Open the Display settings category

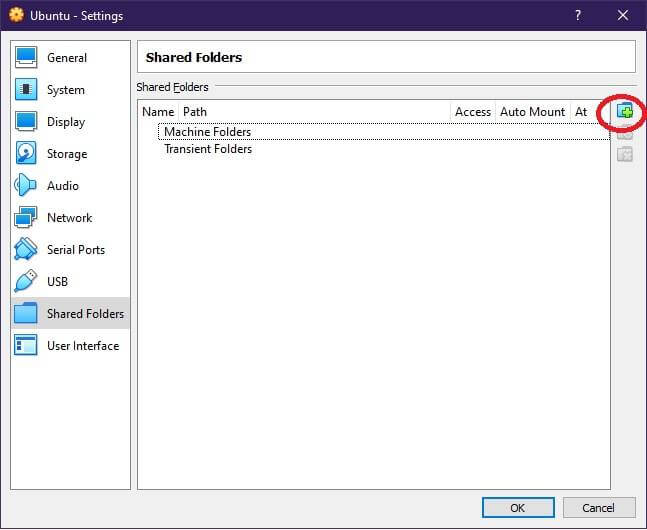71,122
